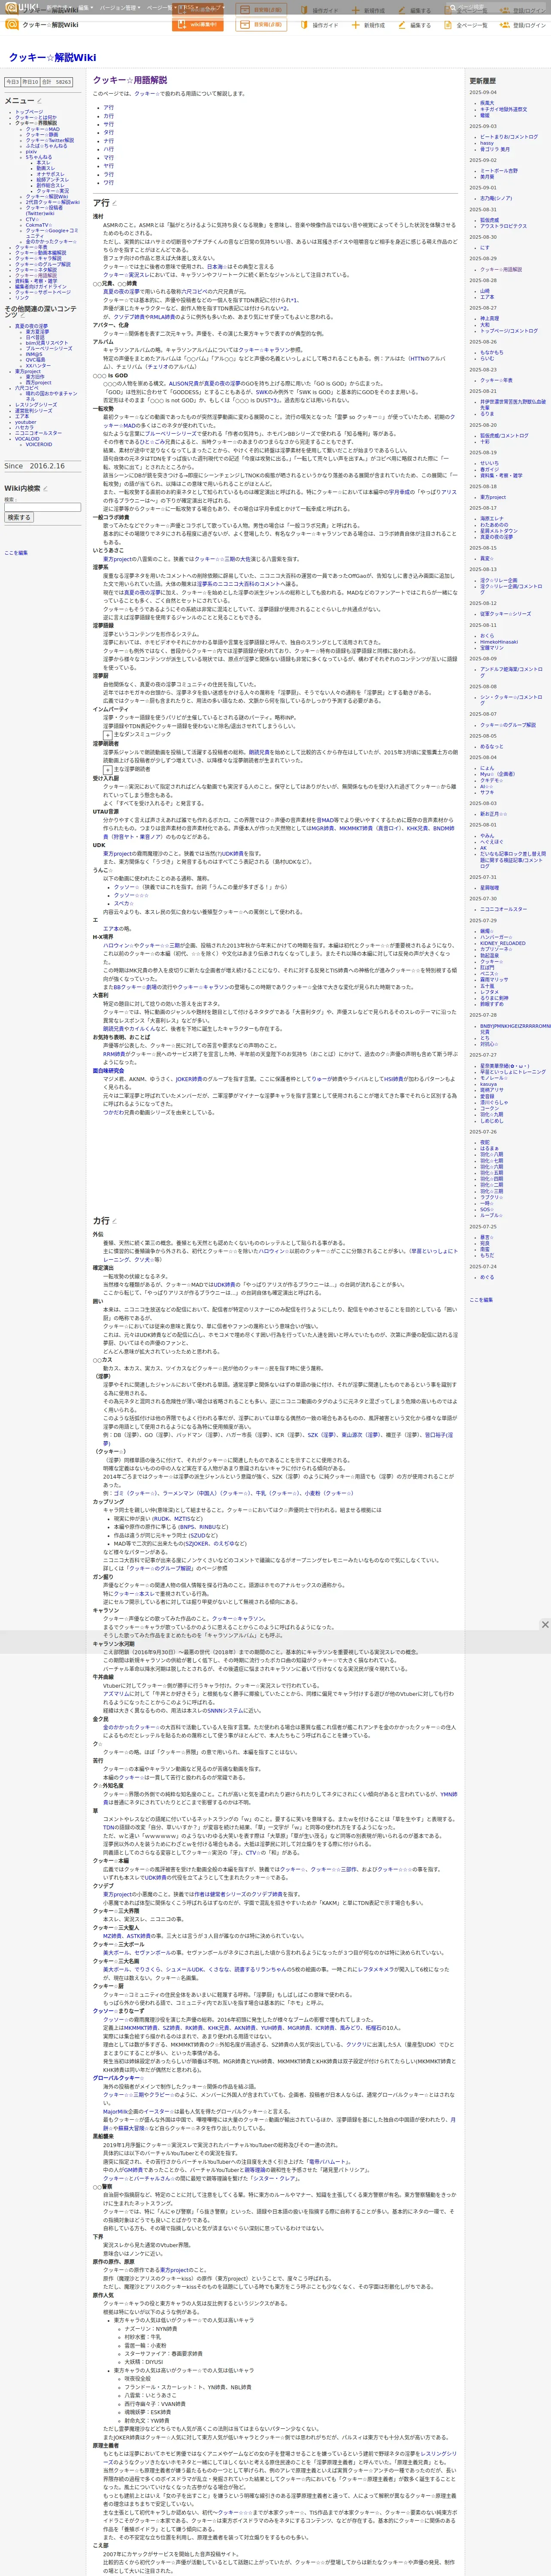
Task: Click the pencil icon next to Wiki内検索
Action: pos(45,489)
